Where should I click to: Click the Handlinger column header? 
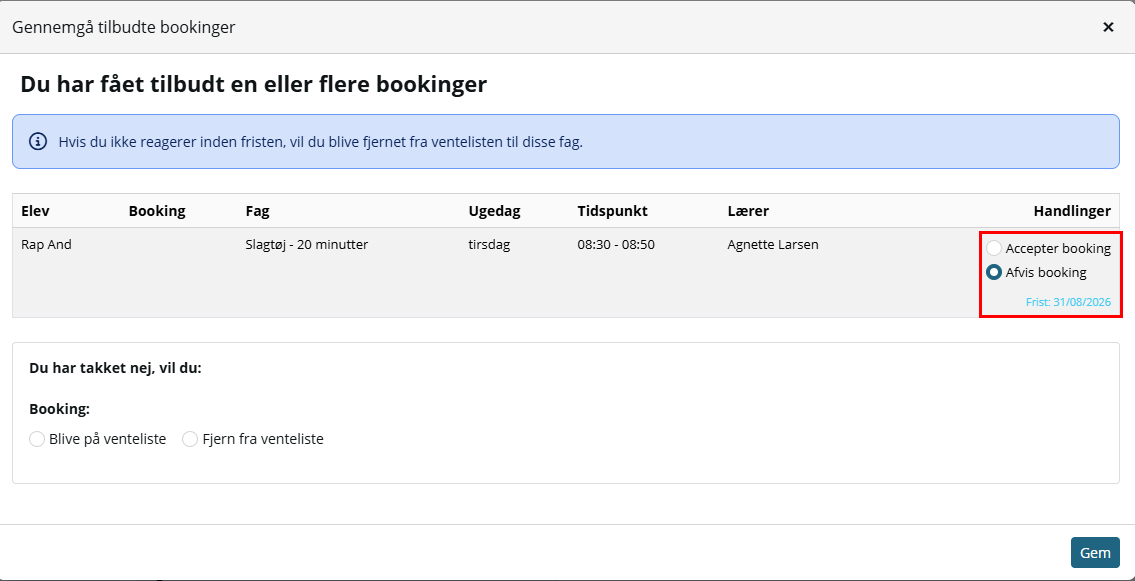pyautogui.click(x=1071, y=211)
